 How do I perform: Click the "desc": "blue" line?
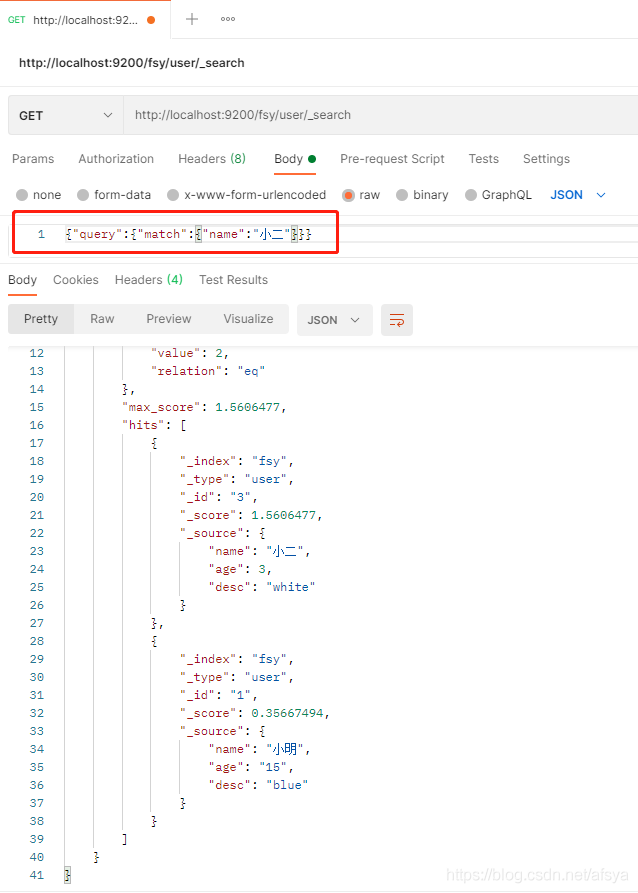pyautogui.click(x=259, y=785)
